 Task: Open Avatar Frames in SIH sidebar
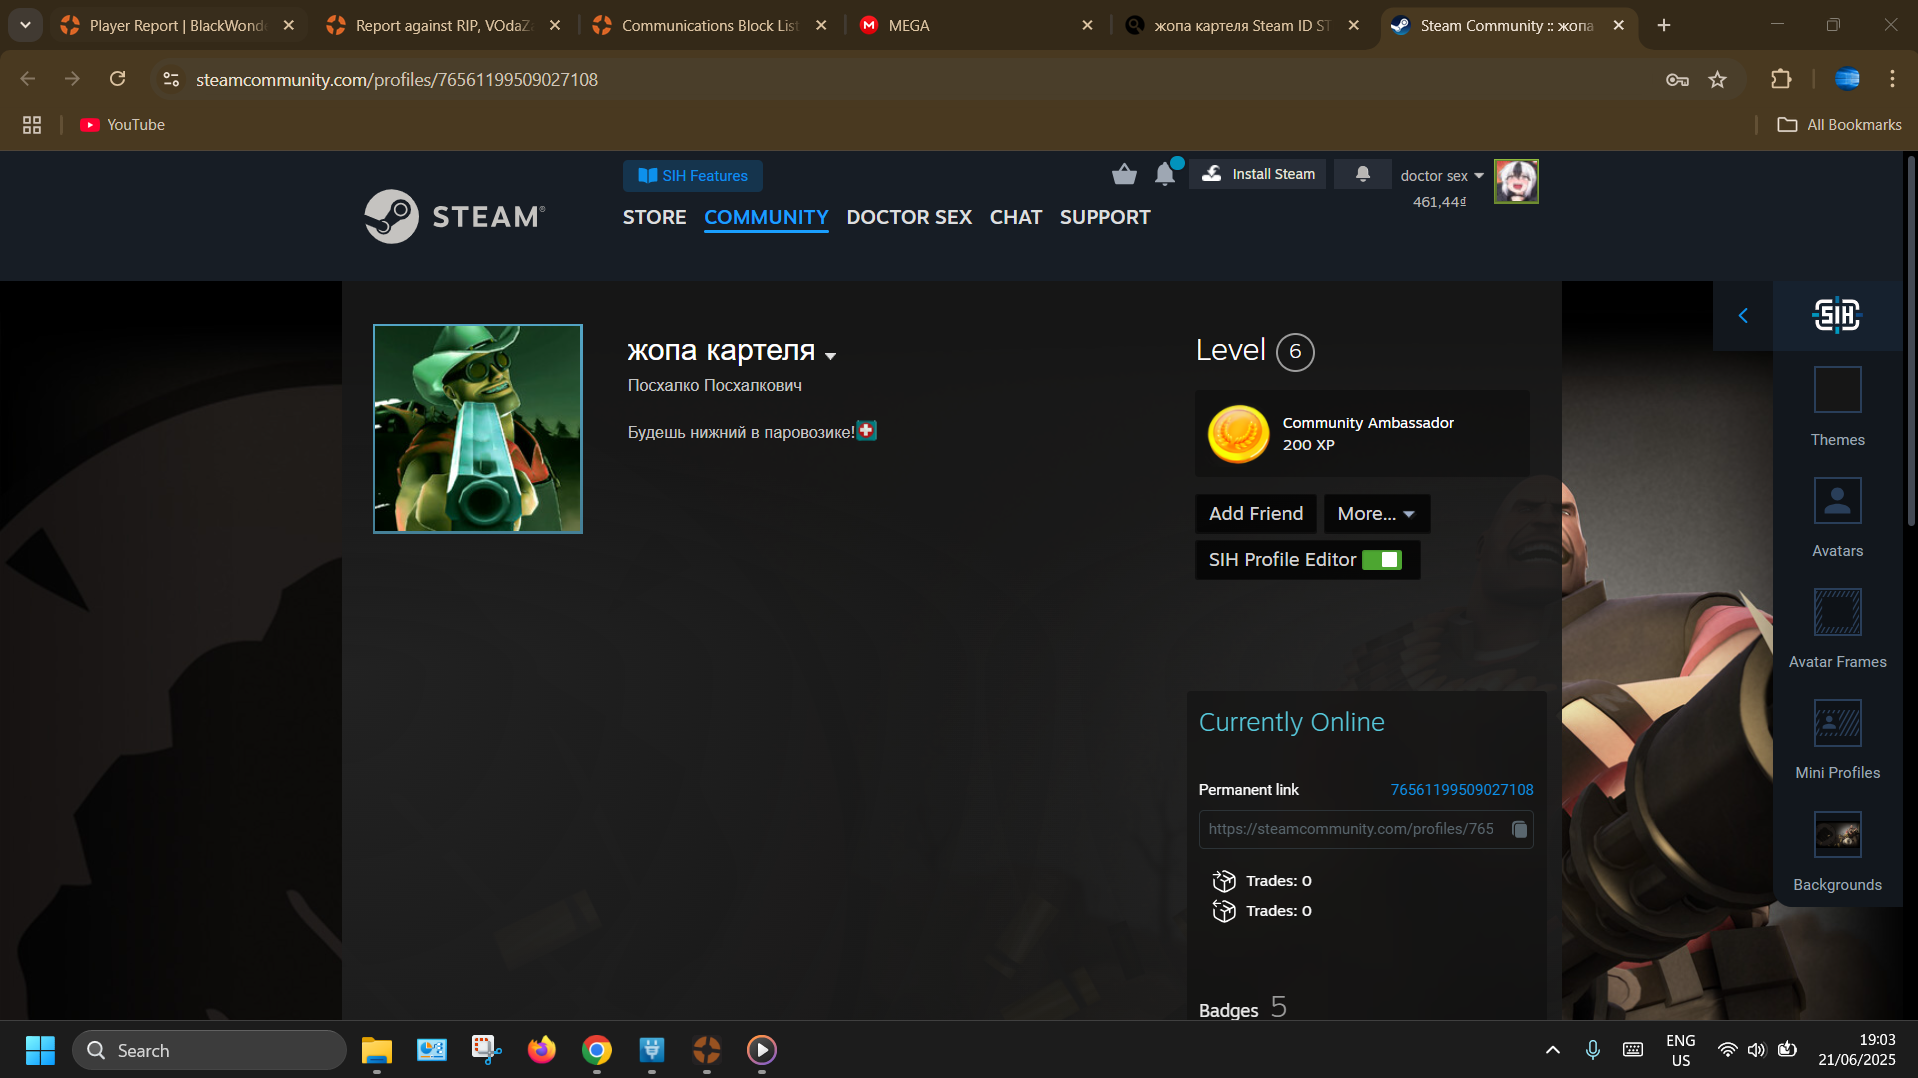click(1837, 629)
